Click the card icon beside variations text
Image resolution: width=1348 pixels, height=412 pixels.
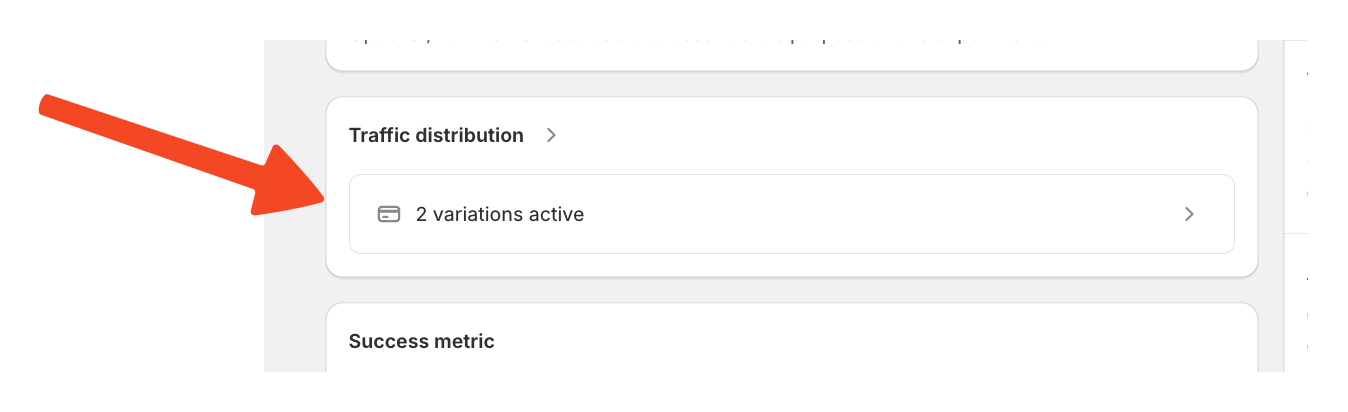pos(389,214)
